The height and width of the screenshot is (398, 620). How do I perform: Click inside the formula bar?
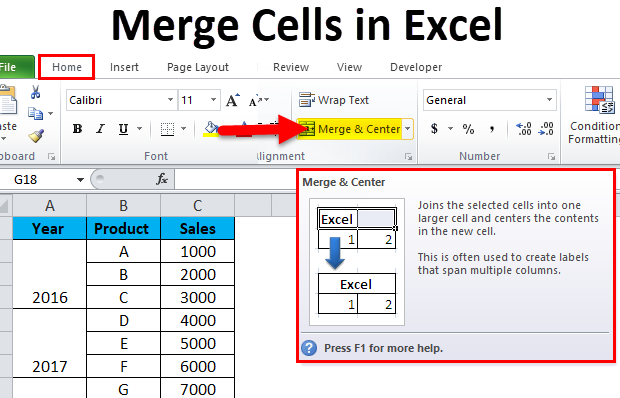235,180
